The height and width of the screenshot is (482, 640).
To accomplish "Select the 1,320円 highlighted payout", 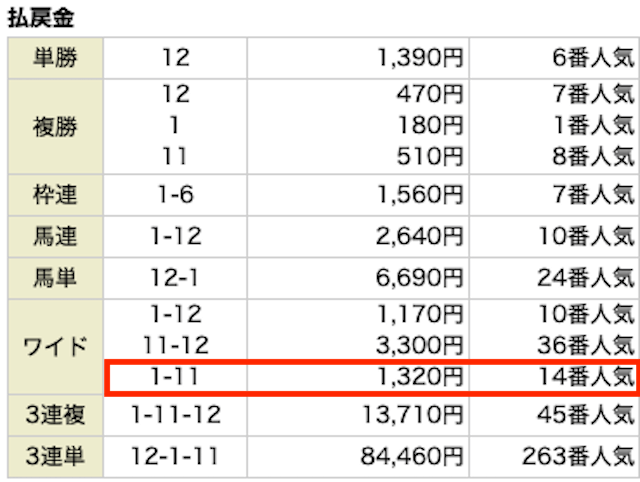I will [420, 376].
